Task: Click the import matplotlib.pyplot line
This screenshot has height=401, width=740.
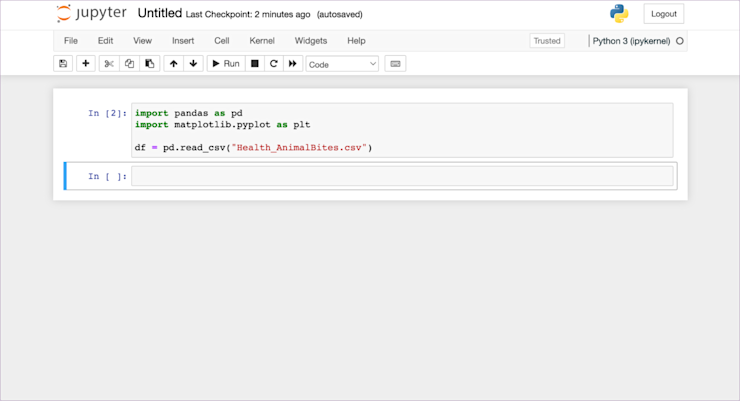Action: click(x=222, y=125)
